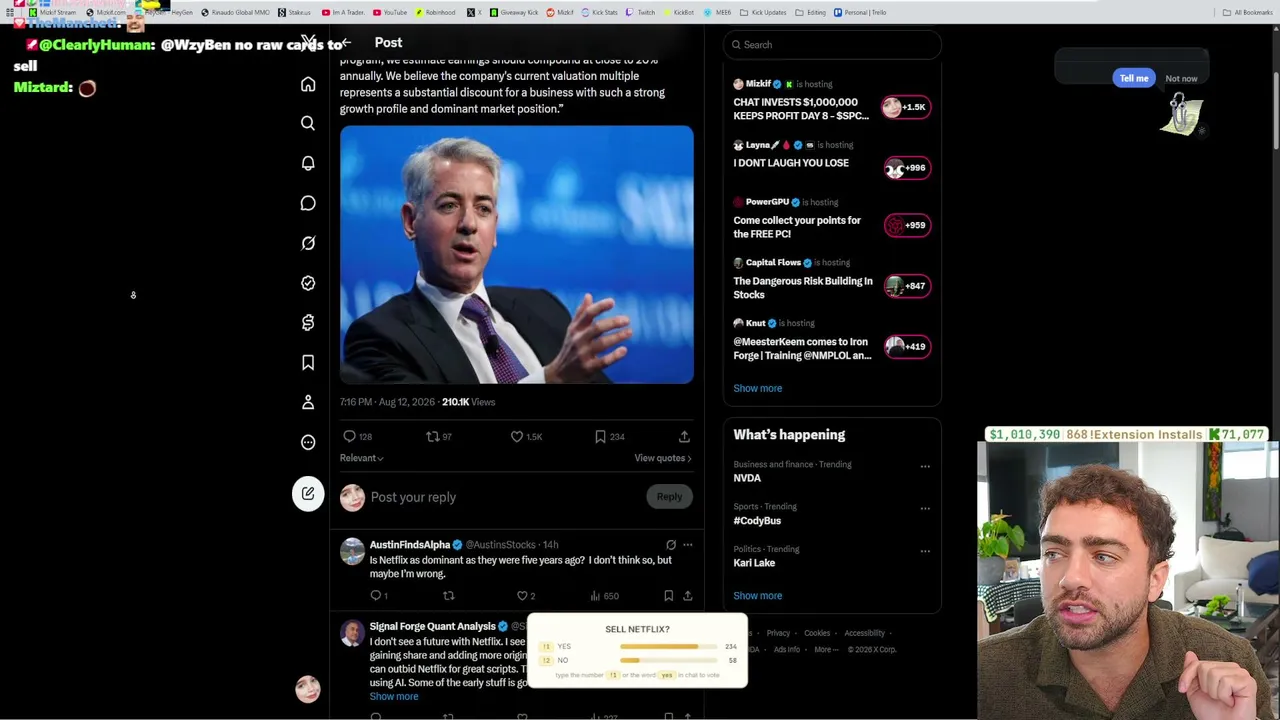The image size is (1280, 720).
Task: Open the Robinhood bookmark
Action: tap(434, 12)
